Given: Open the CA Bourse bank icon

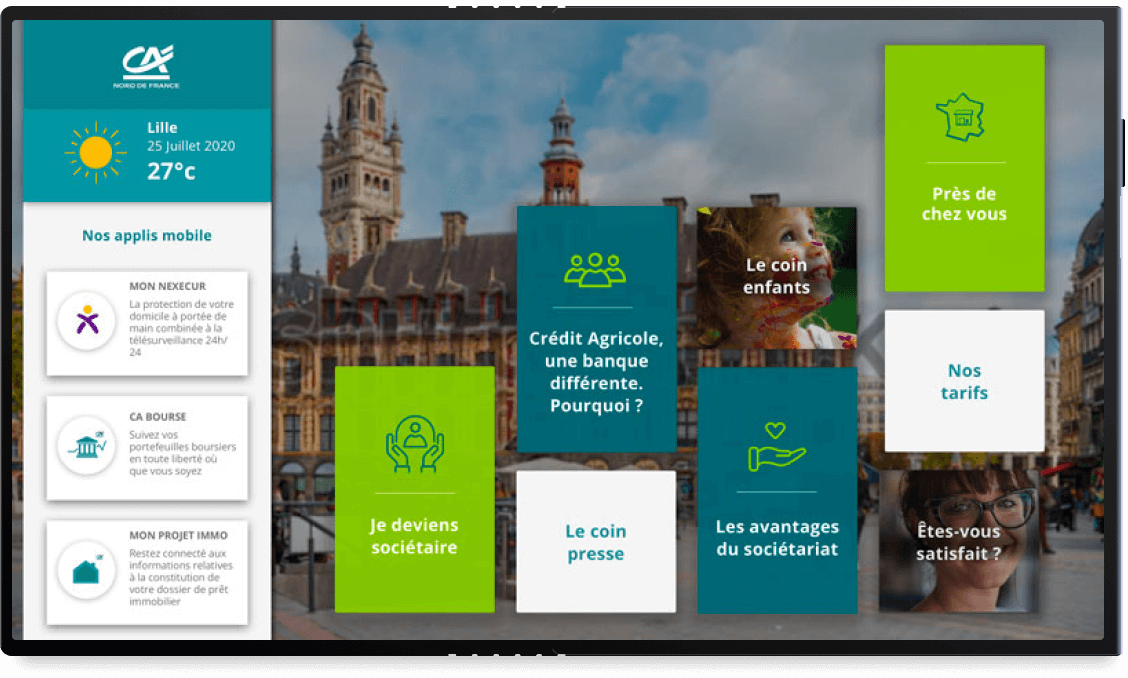Looking at the screenshot, I should [87, 446].
